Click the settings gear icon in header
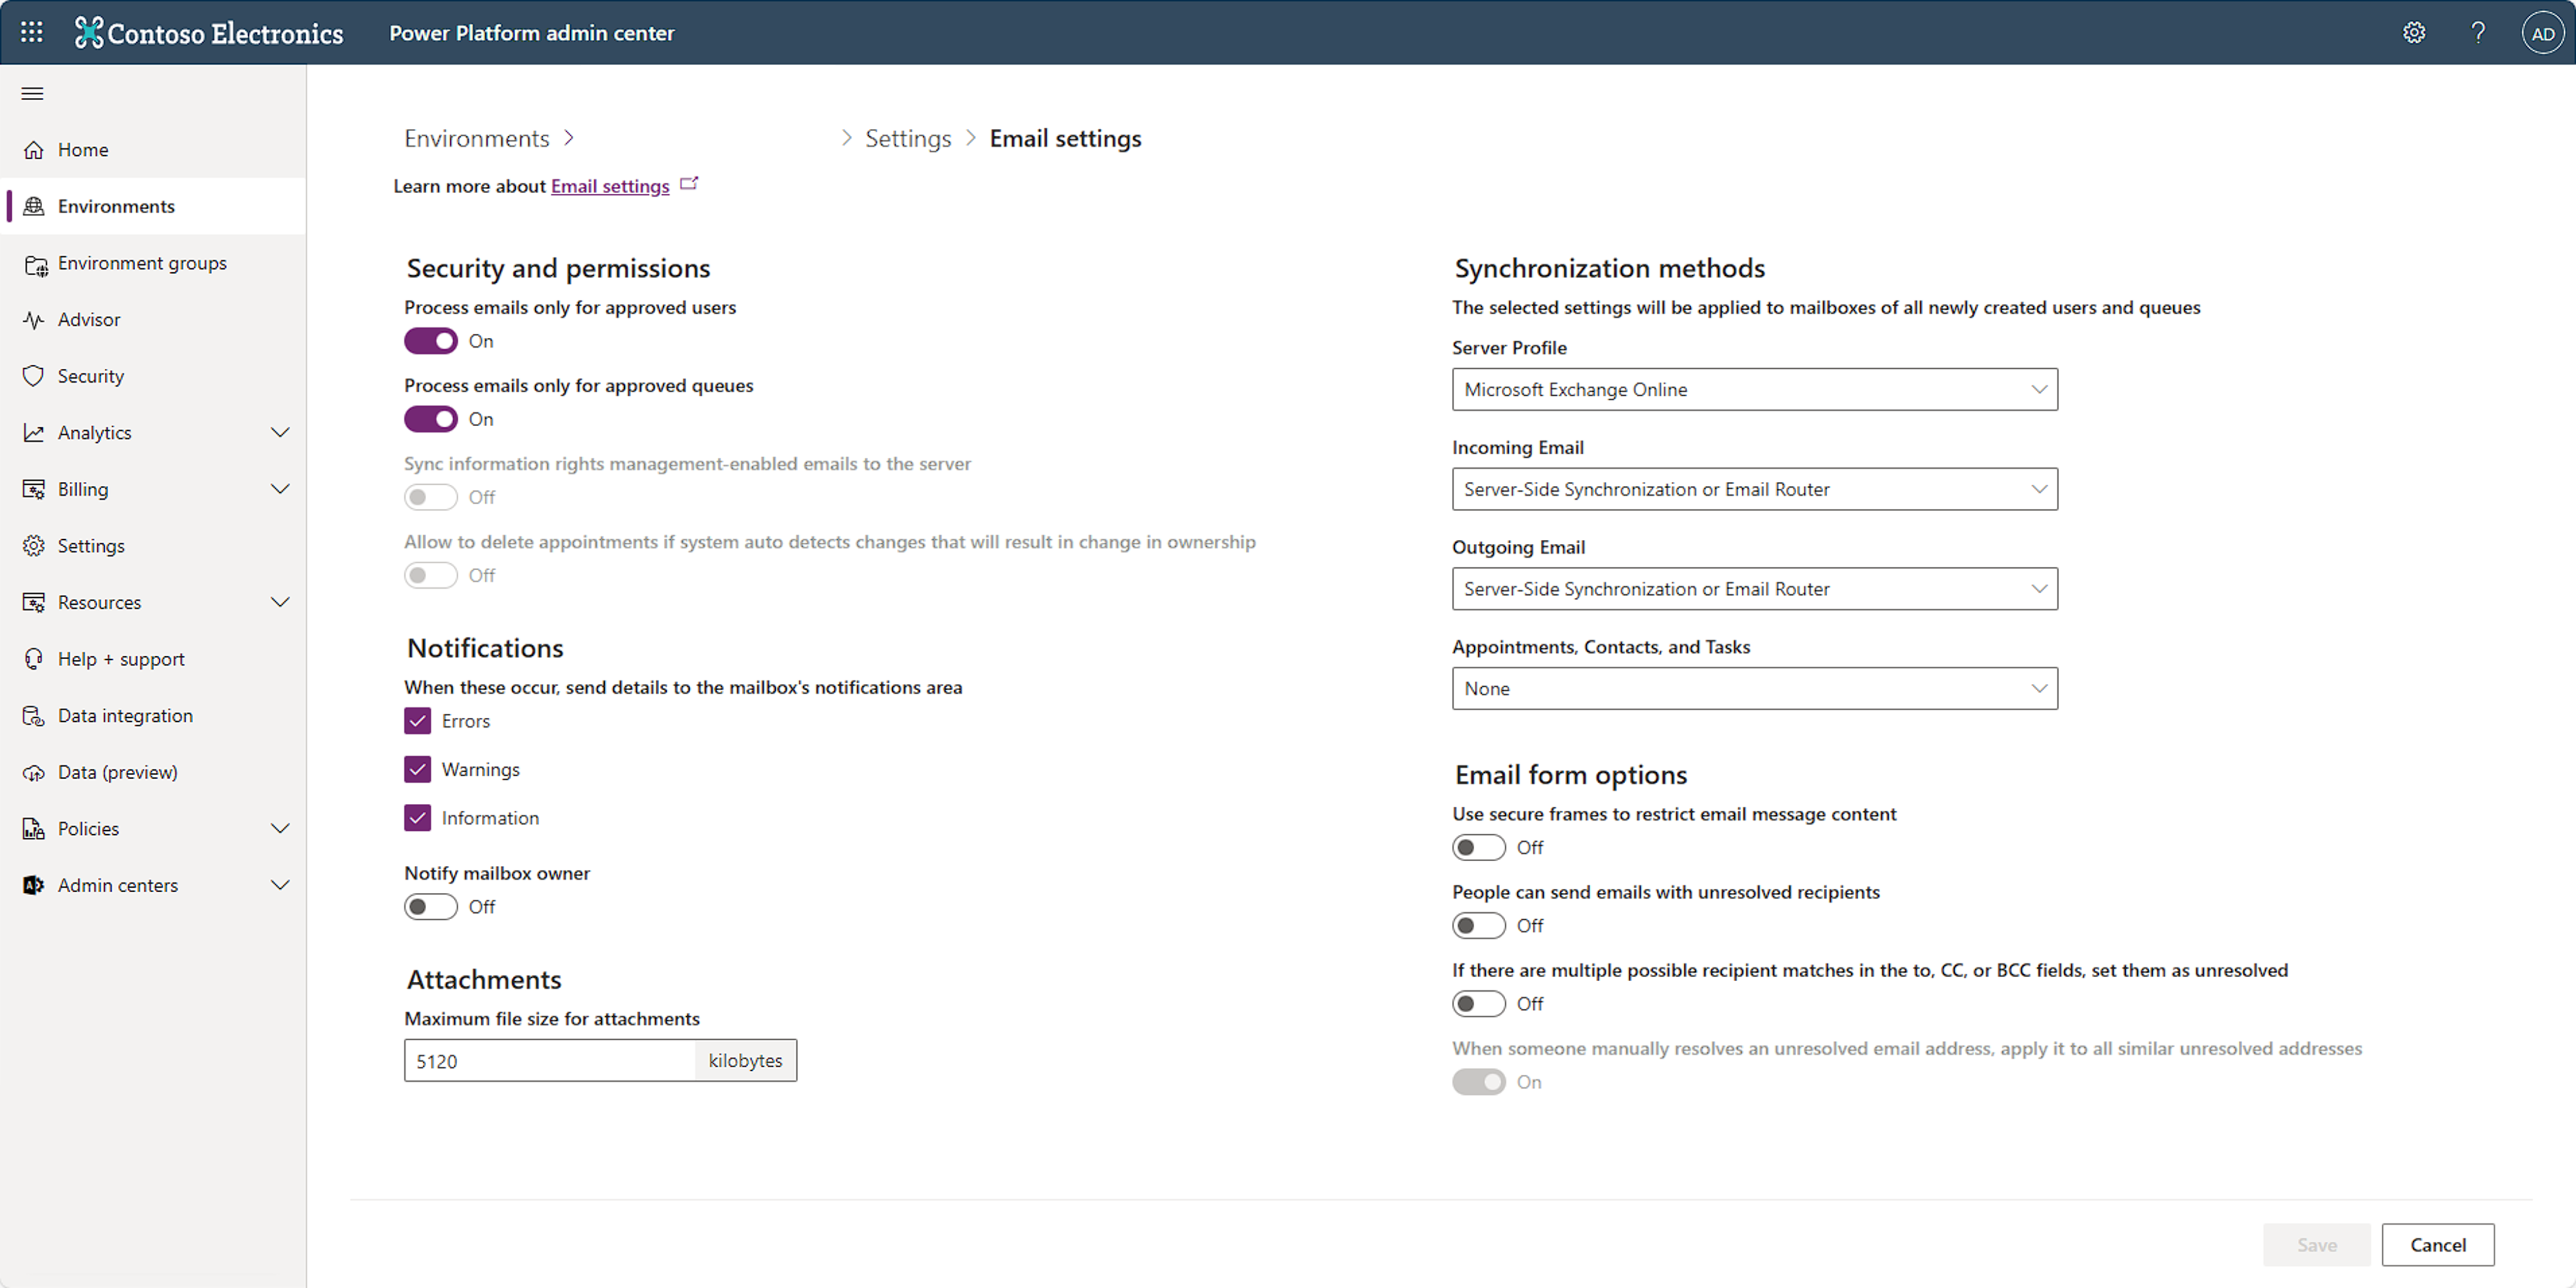 tap(2413, 33)
